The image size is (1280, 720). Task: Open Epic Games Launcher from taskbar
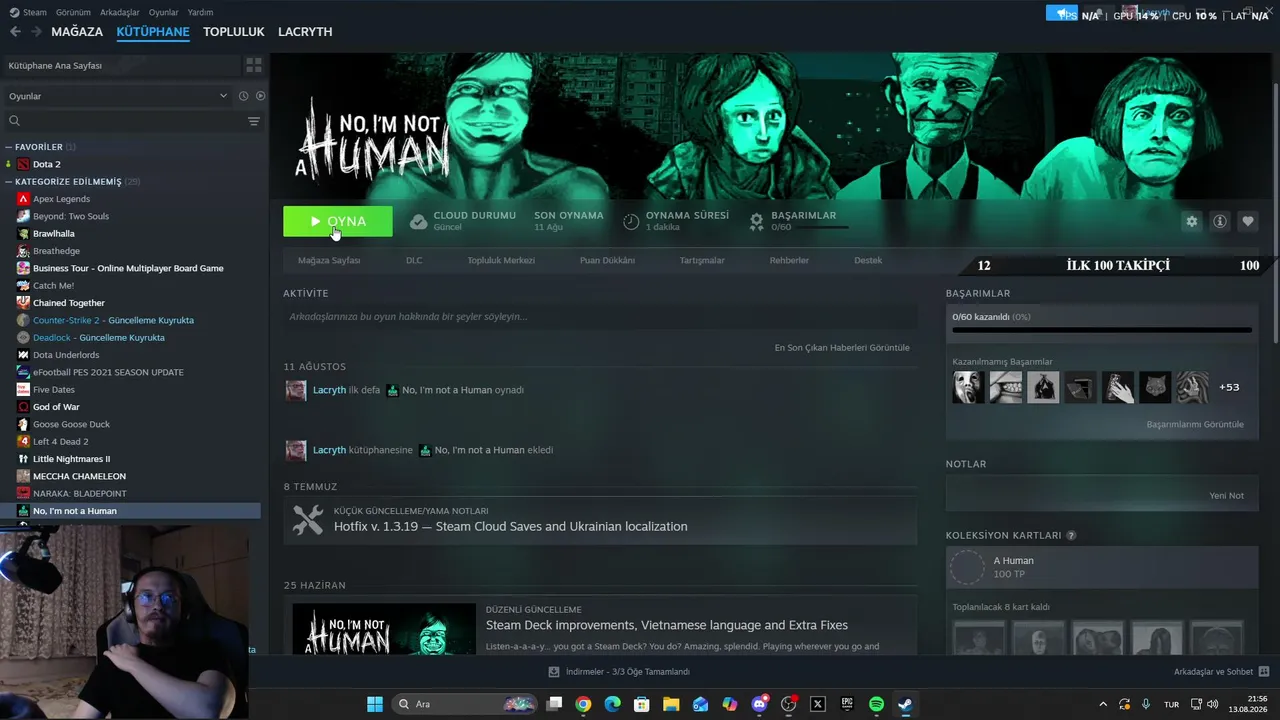pyautogui.click(x=847, y=704)
